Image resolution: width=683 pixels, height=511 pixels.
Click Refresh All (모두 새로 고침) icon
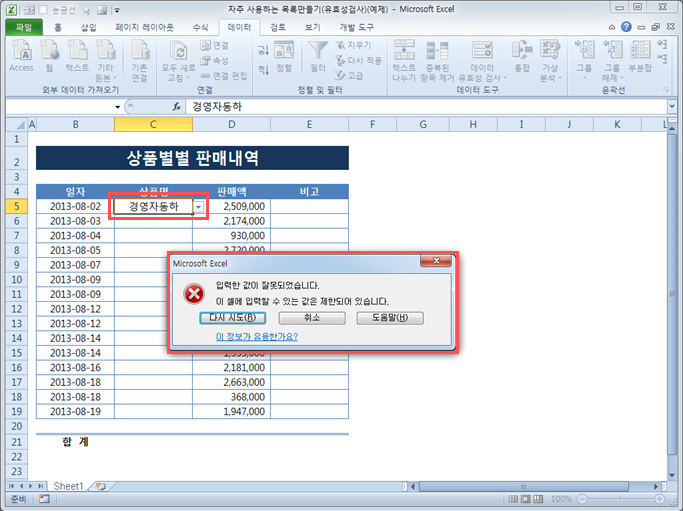(x=179, y=60)
